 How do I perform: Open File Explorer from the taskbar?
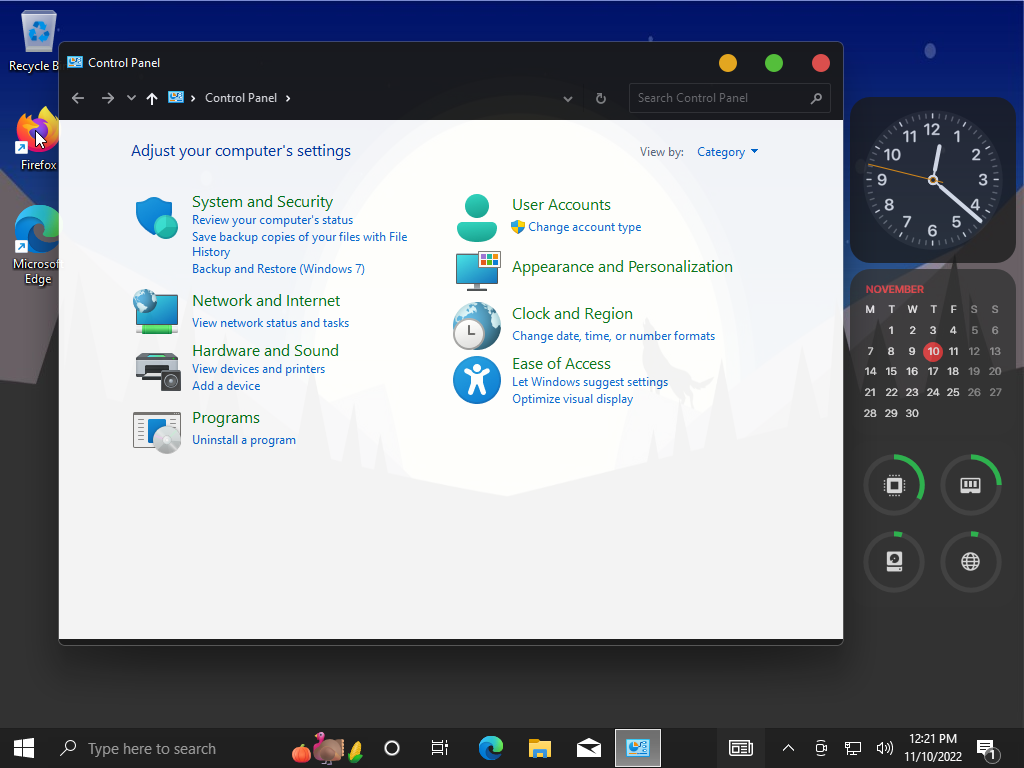(x=540, y=748)
